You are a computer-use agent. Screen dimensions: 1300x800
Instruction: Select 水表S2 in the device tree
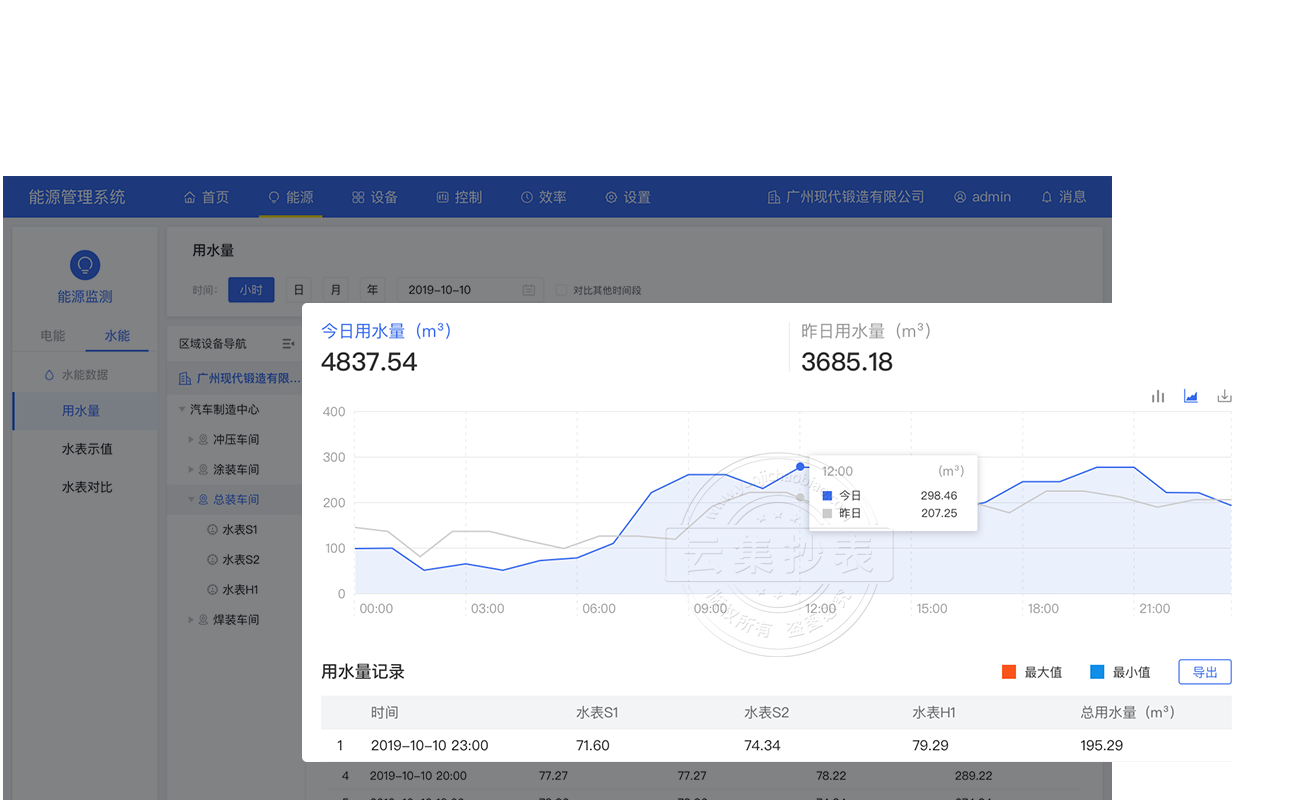tap(240, 560)
